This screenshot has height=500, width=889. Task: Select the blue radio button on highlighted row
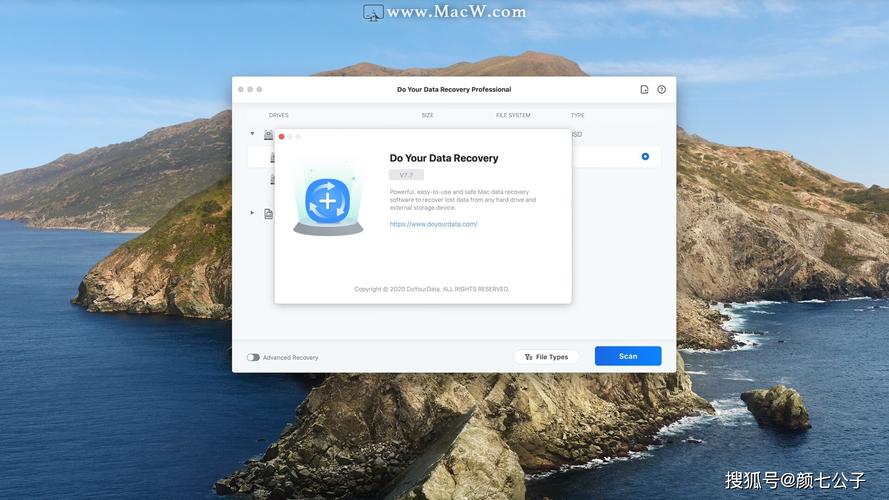click(645, 156)
